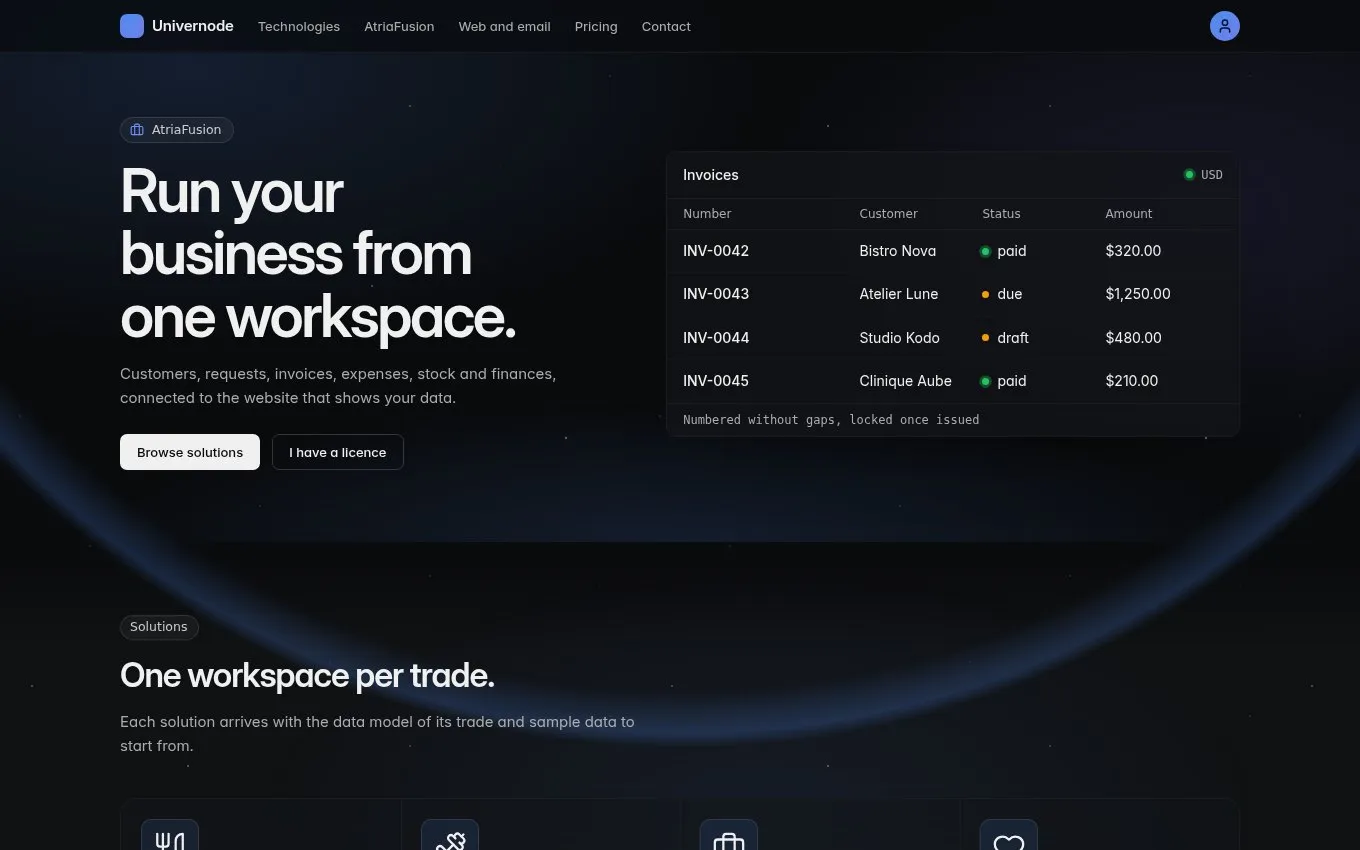Image resolution: width=1360 pixels, height=850 pixels.
Task: Open the Contact nav link
Action: pos(666,27)
